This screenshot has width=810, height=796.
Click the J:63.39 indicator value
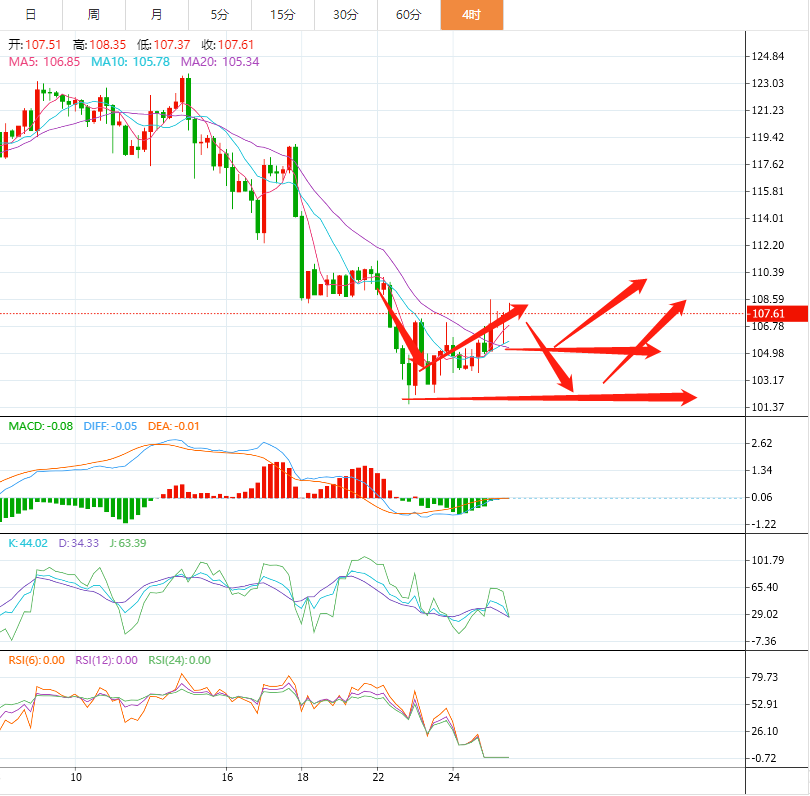[x=128, y=543]
